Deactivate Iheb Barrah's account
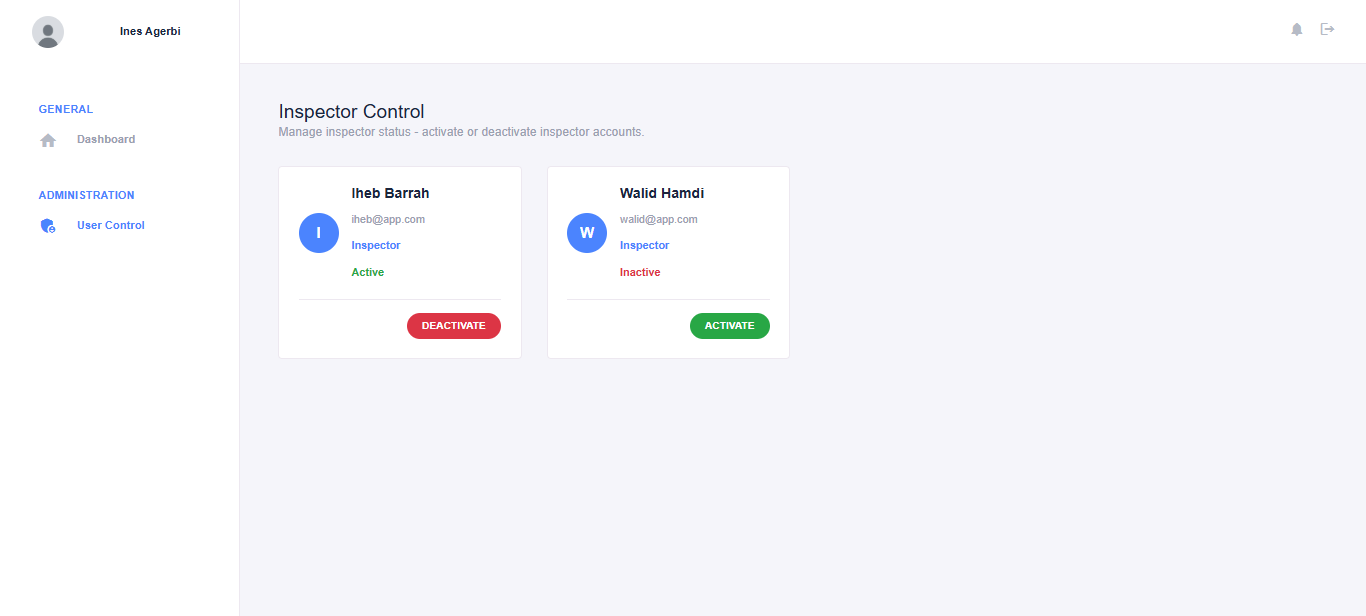 (453, 325)
